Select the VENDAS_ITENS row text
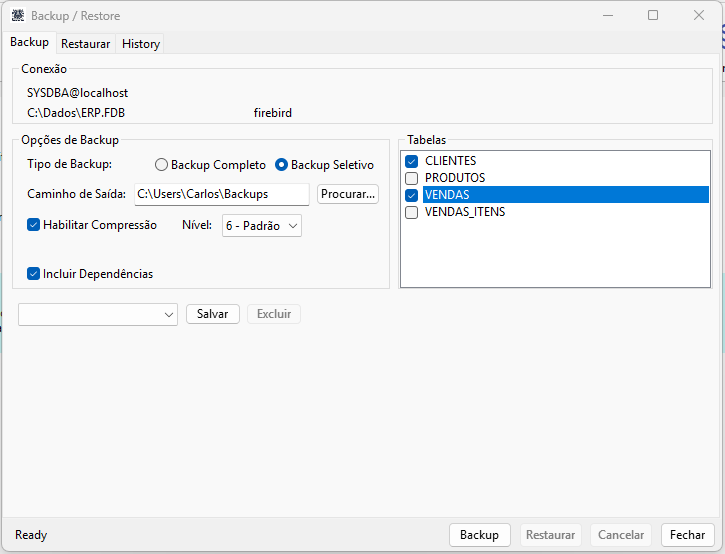 tap(465, 212)
